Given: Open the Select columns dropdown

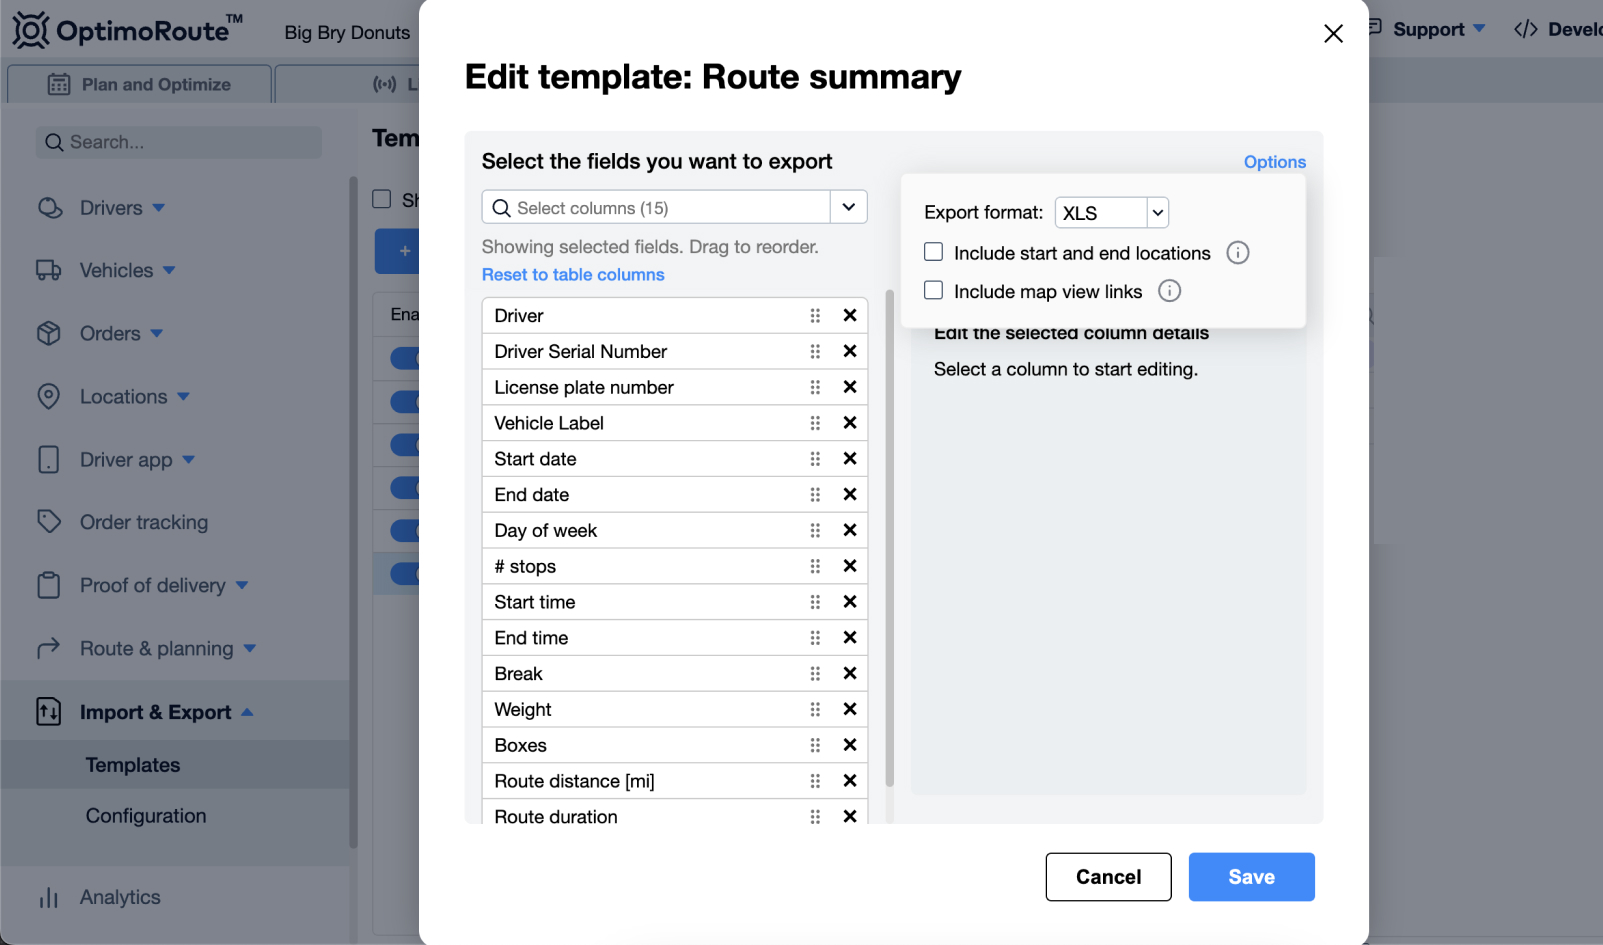Looking at the screenshot, I should pyautogui.click(x=848, y=207).
